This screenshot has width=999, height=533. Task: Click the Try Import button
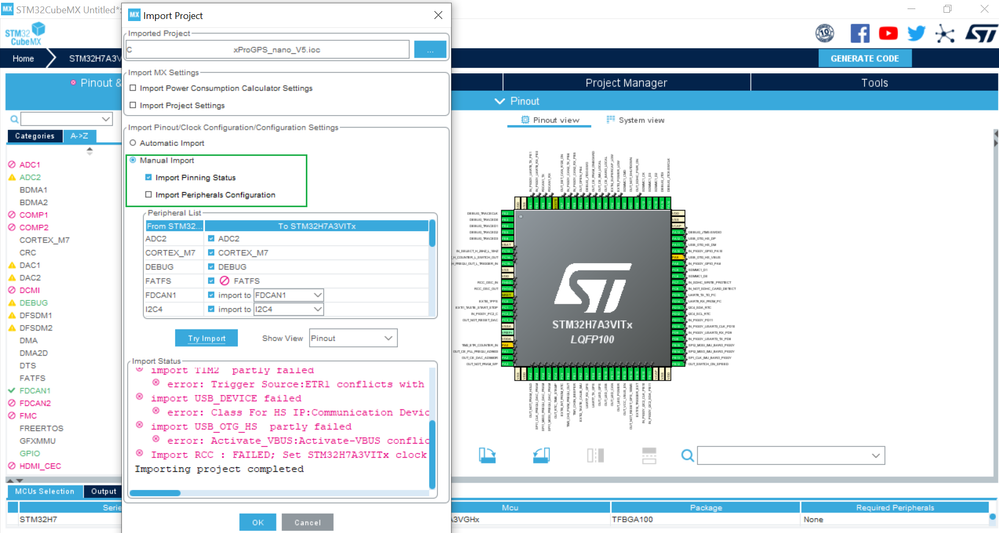[x=206, y=338]
